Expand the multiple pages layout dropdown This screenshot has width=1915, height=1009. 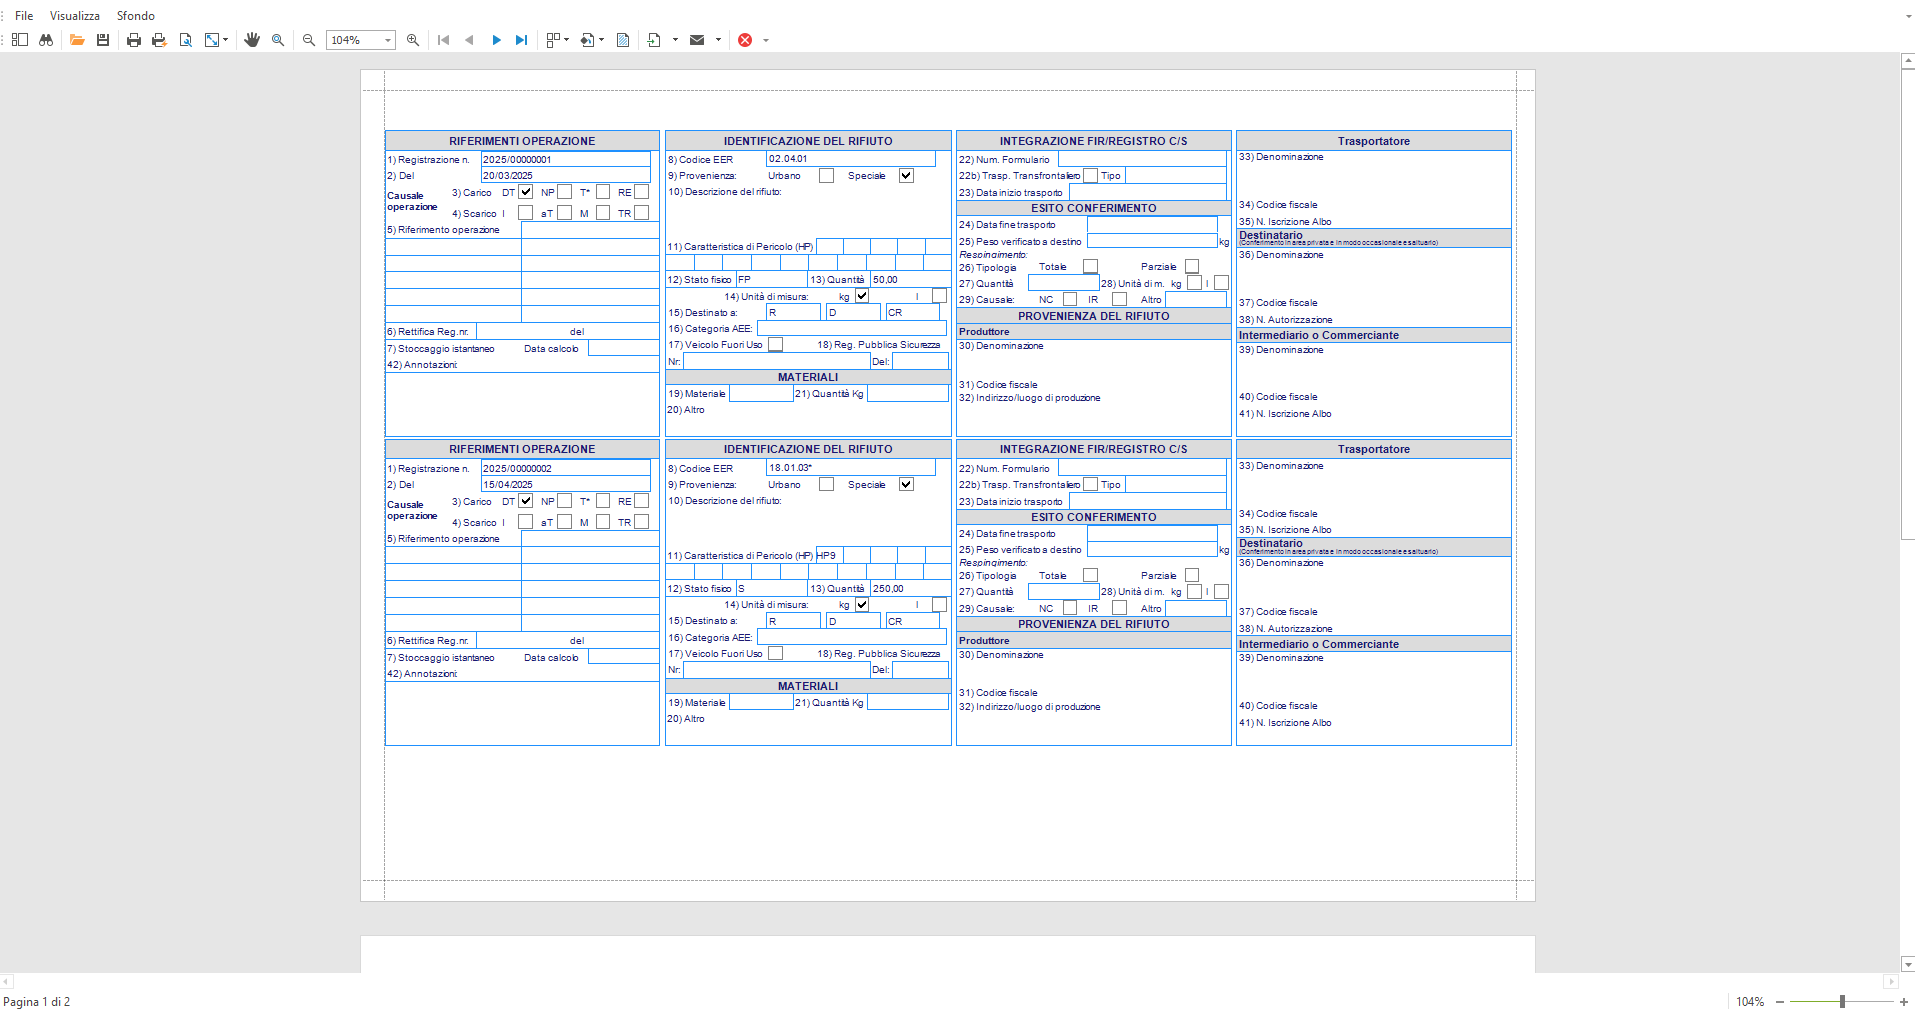tap(567, 40)
